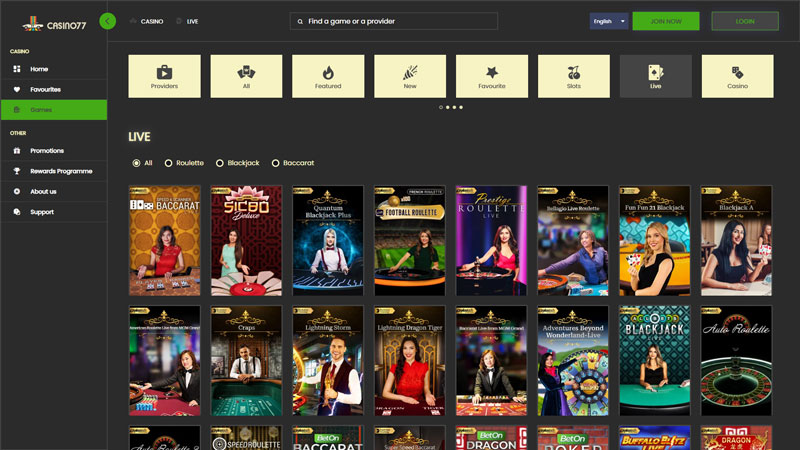This screenshot has height=450, width=800.
Task: Open Buffalo Blitz Live game thumbnail
Action: [655, 438]
